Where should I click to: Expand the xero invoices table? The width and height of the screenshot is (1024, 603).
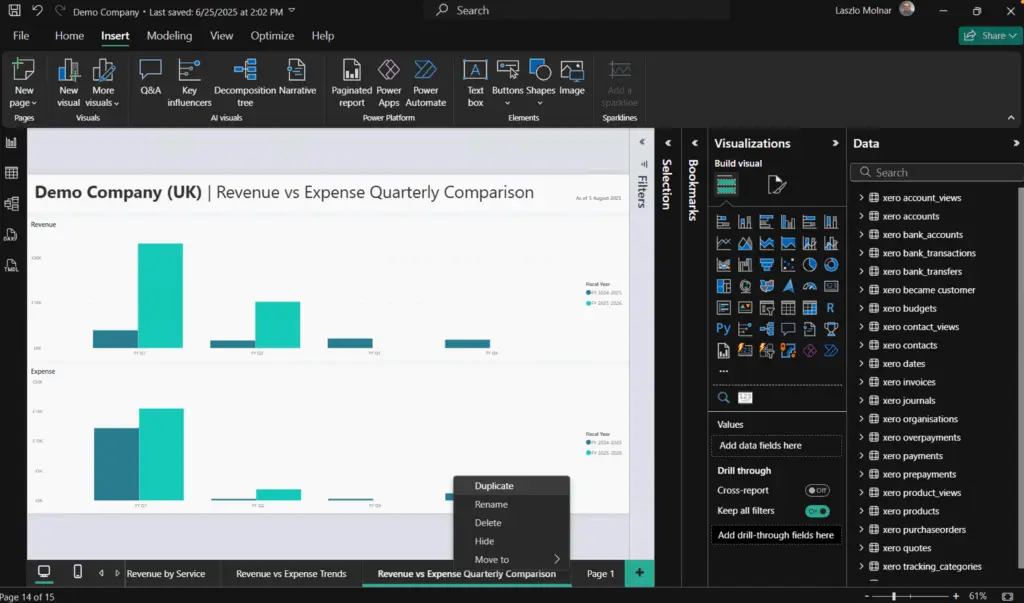862,382
